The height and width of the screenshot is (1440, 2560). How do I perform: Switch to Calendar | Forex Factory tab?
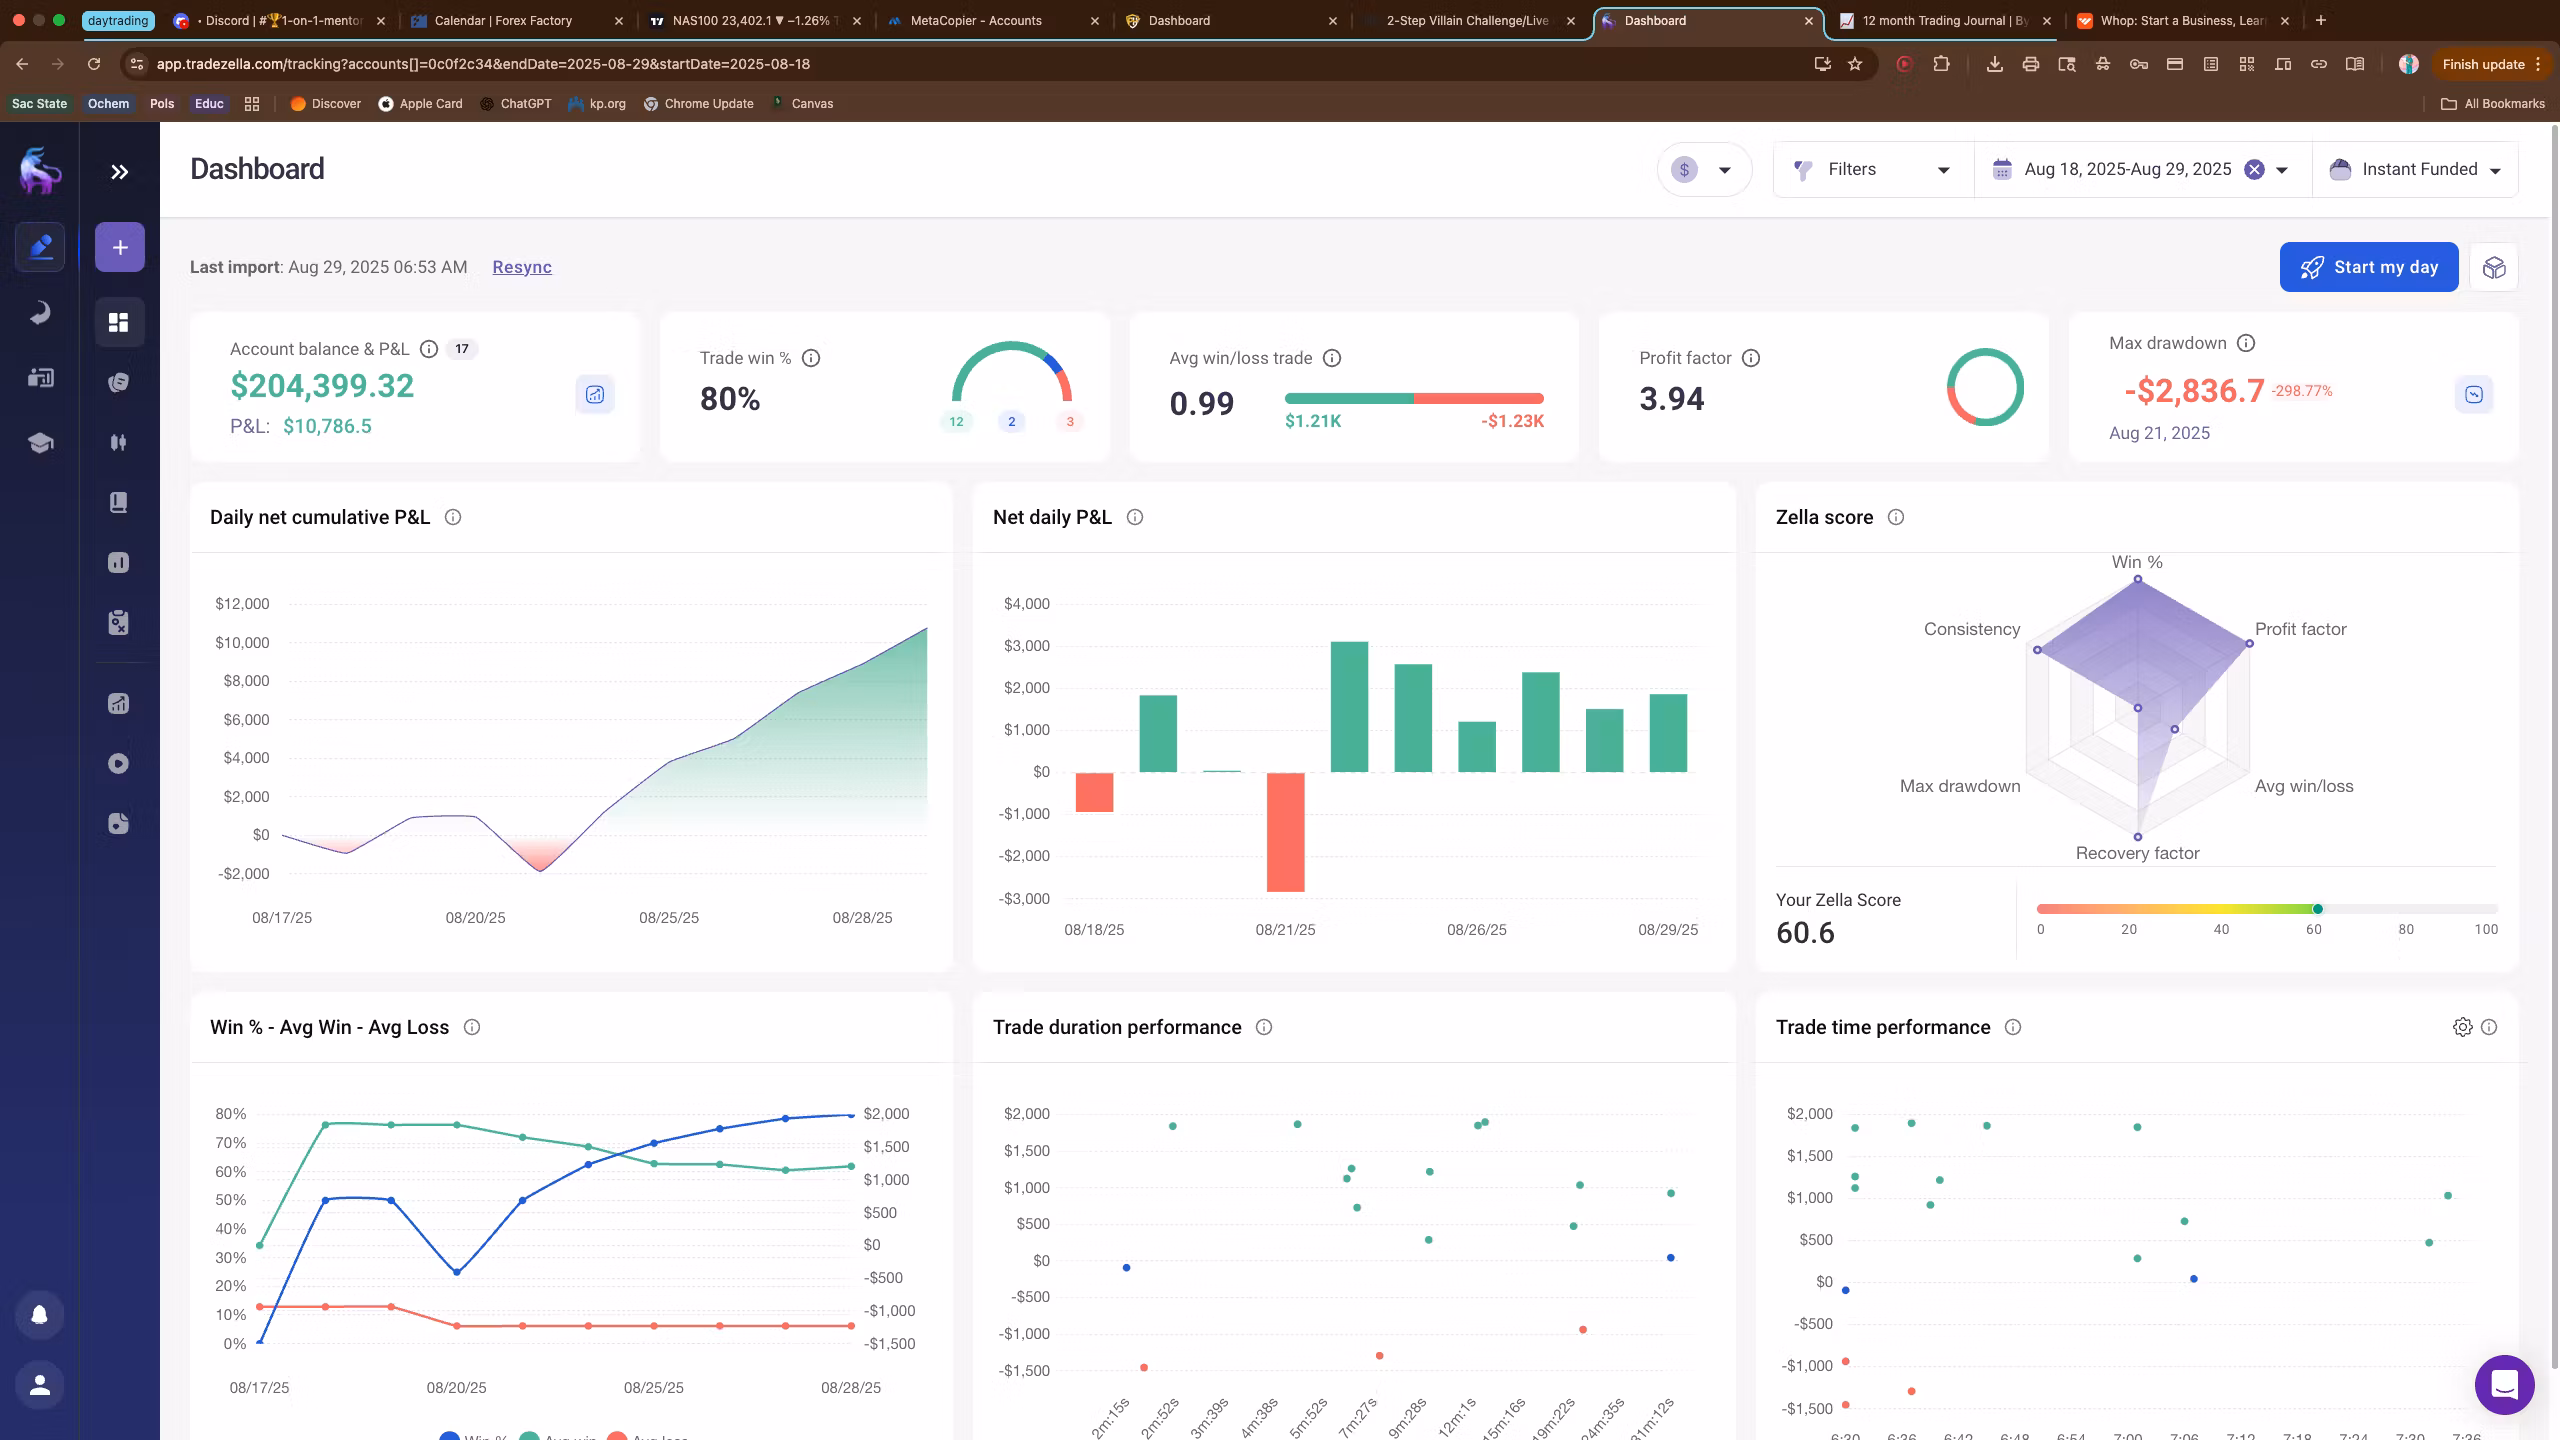pos(503,20)
